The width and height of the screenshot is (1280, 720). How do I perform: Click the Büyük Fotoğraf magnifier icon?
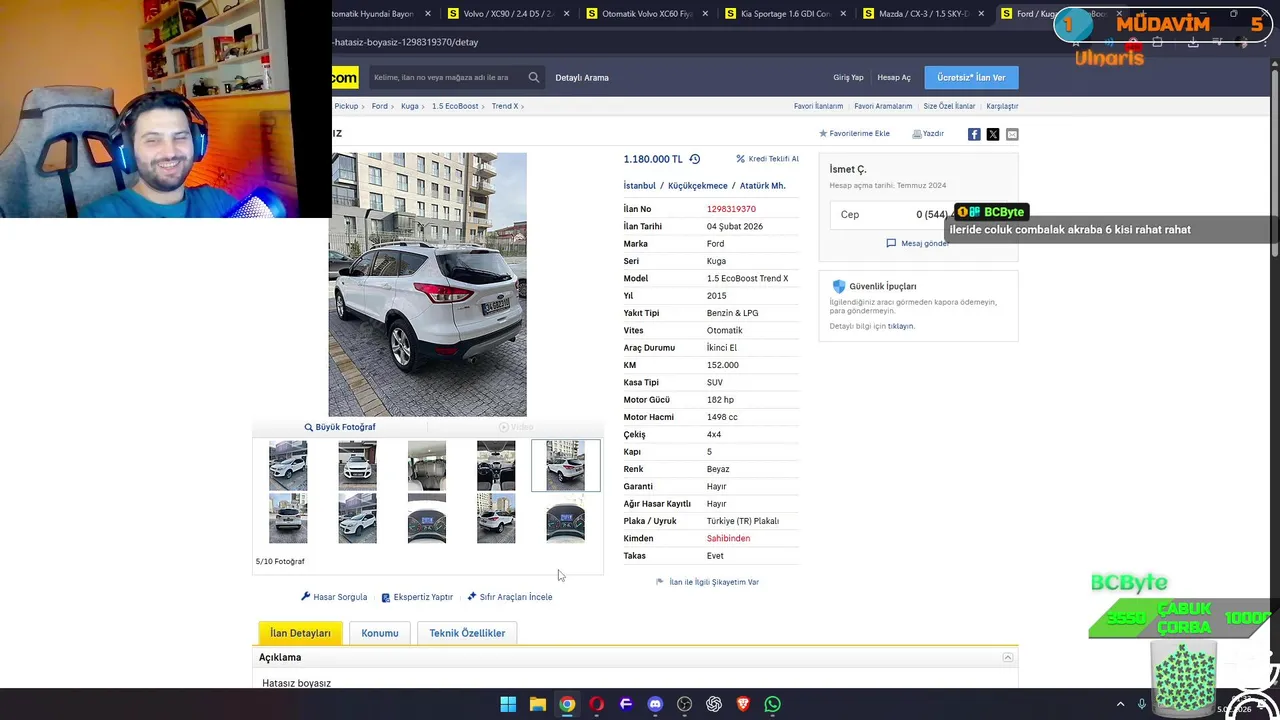[309, 427]
